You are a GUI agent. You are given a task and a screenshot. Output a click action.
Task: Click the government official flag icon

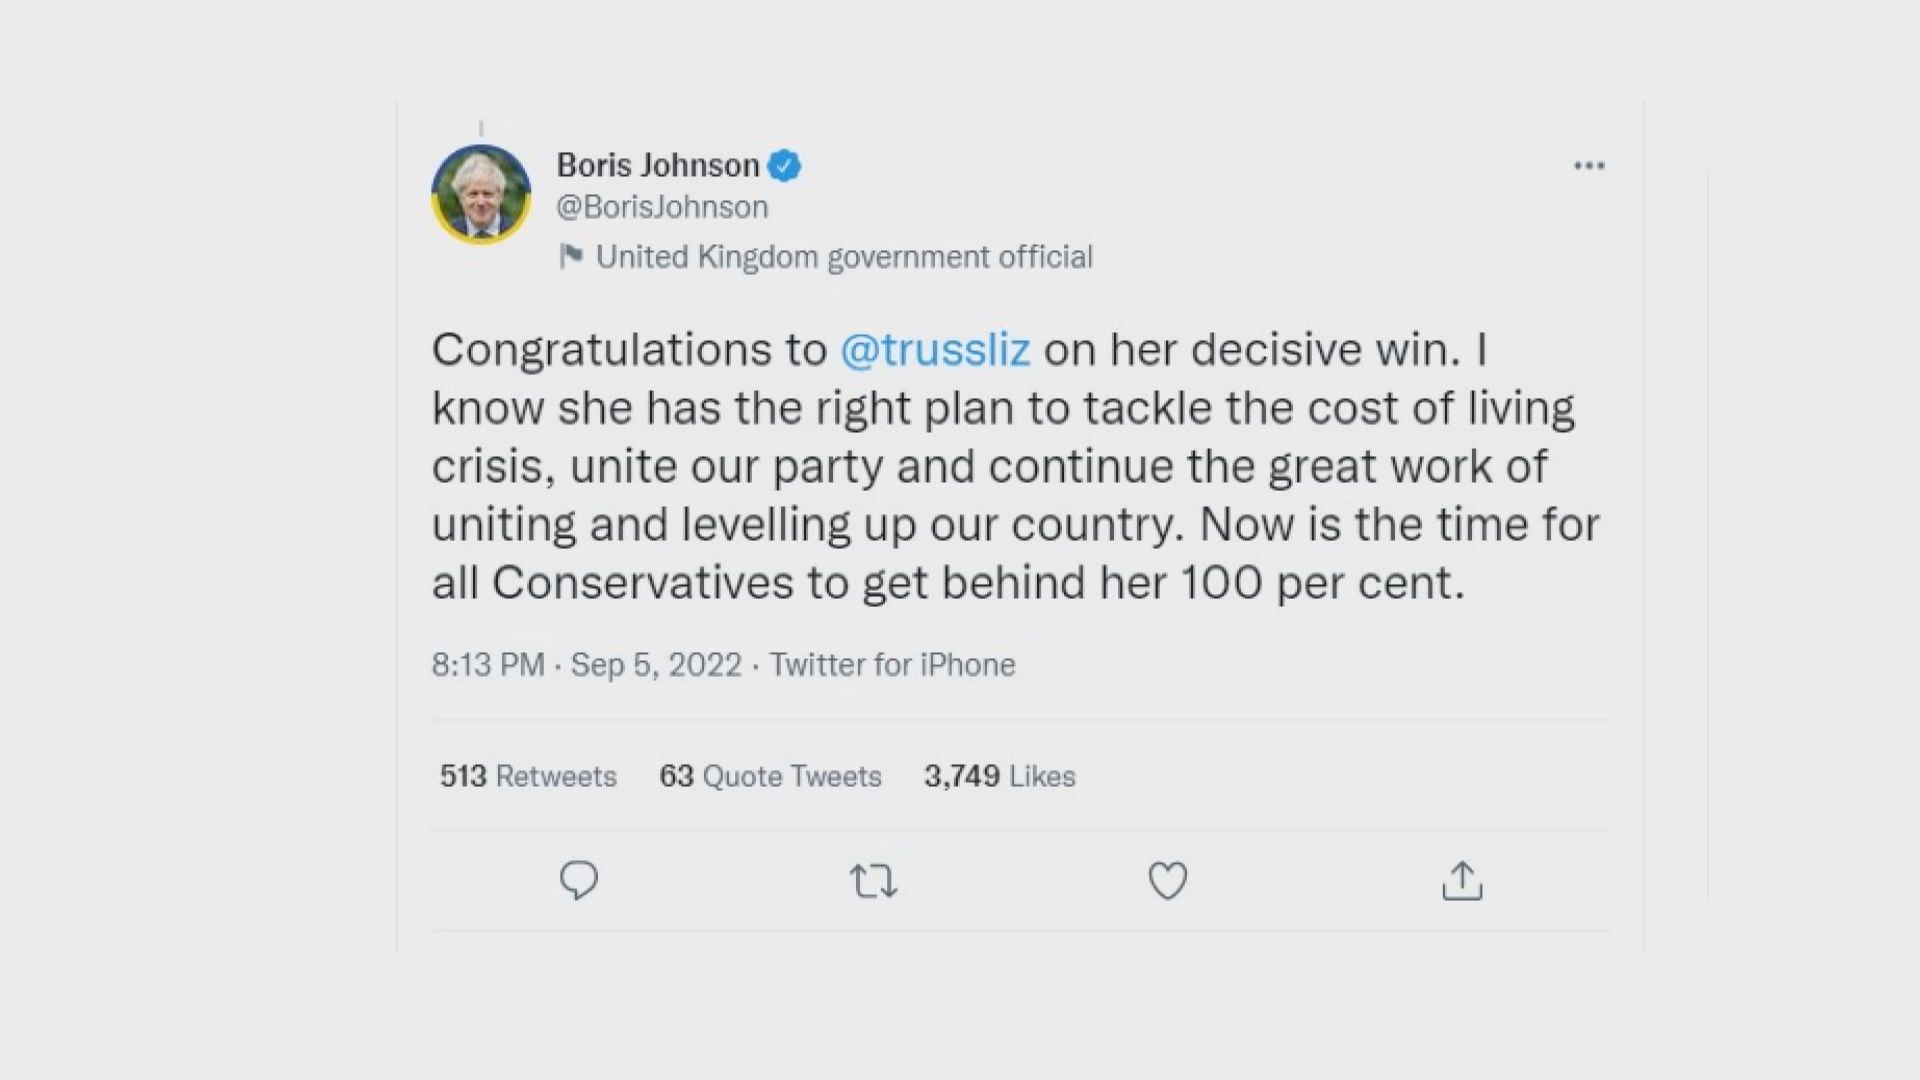click(x=571, y=257)
